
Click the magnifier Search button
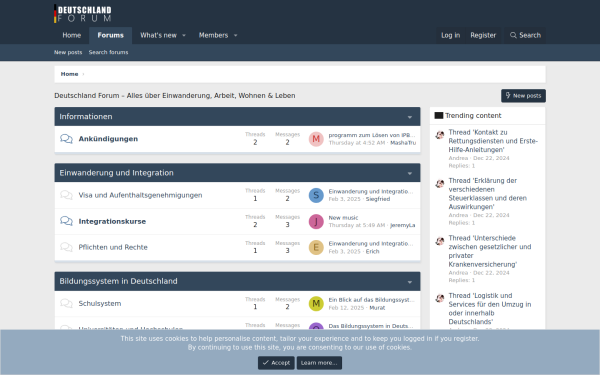tap(525, 35)
